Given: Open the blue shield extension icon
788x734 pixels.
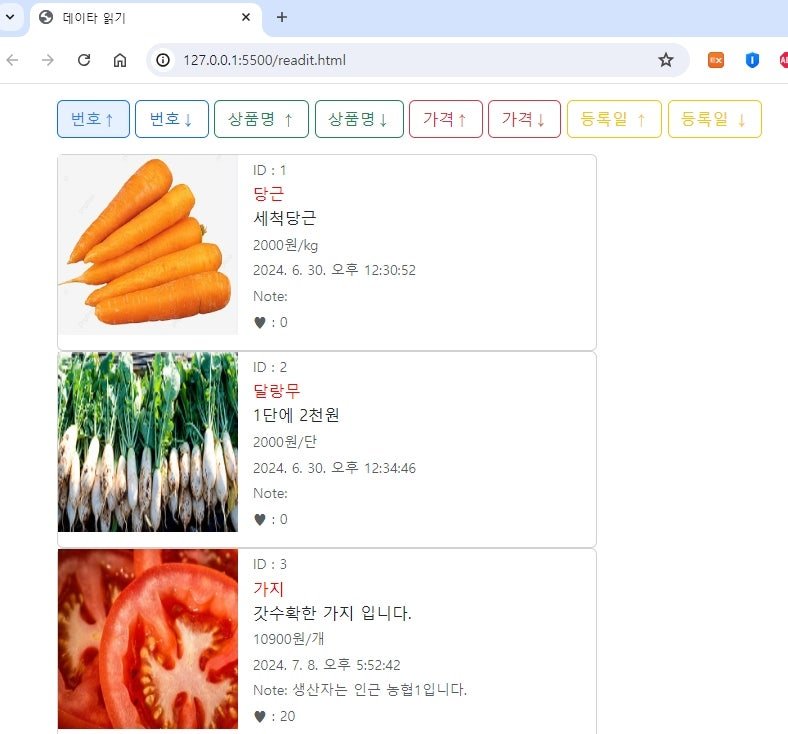Looking at the screenshot, I should 752,60.
